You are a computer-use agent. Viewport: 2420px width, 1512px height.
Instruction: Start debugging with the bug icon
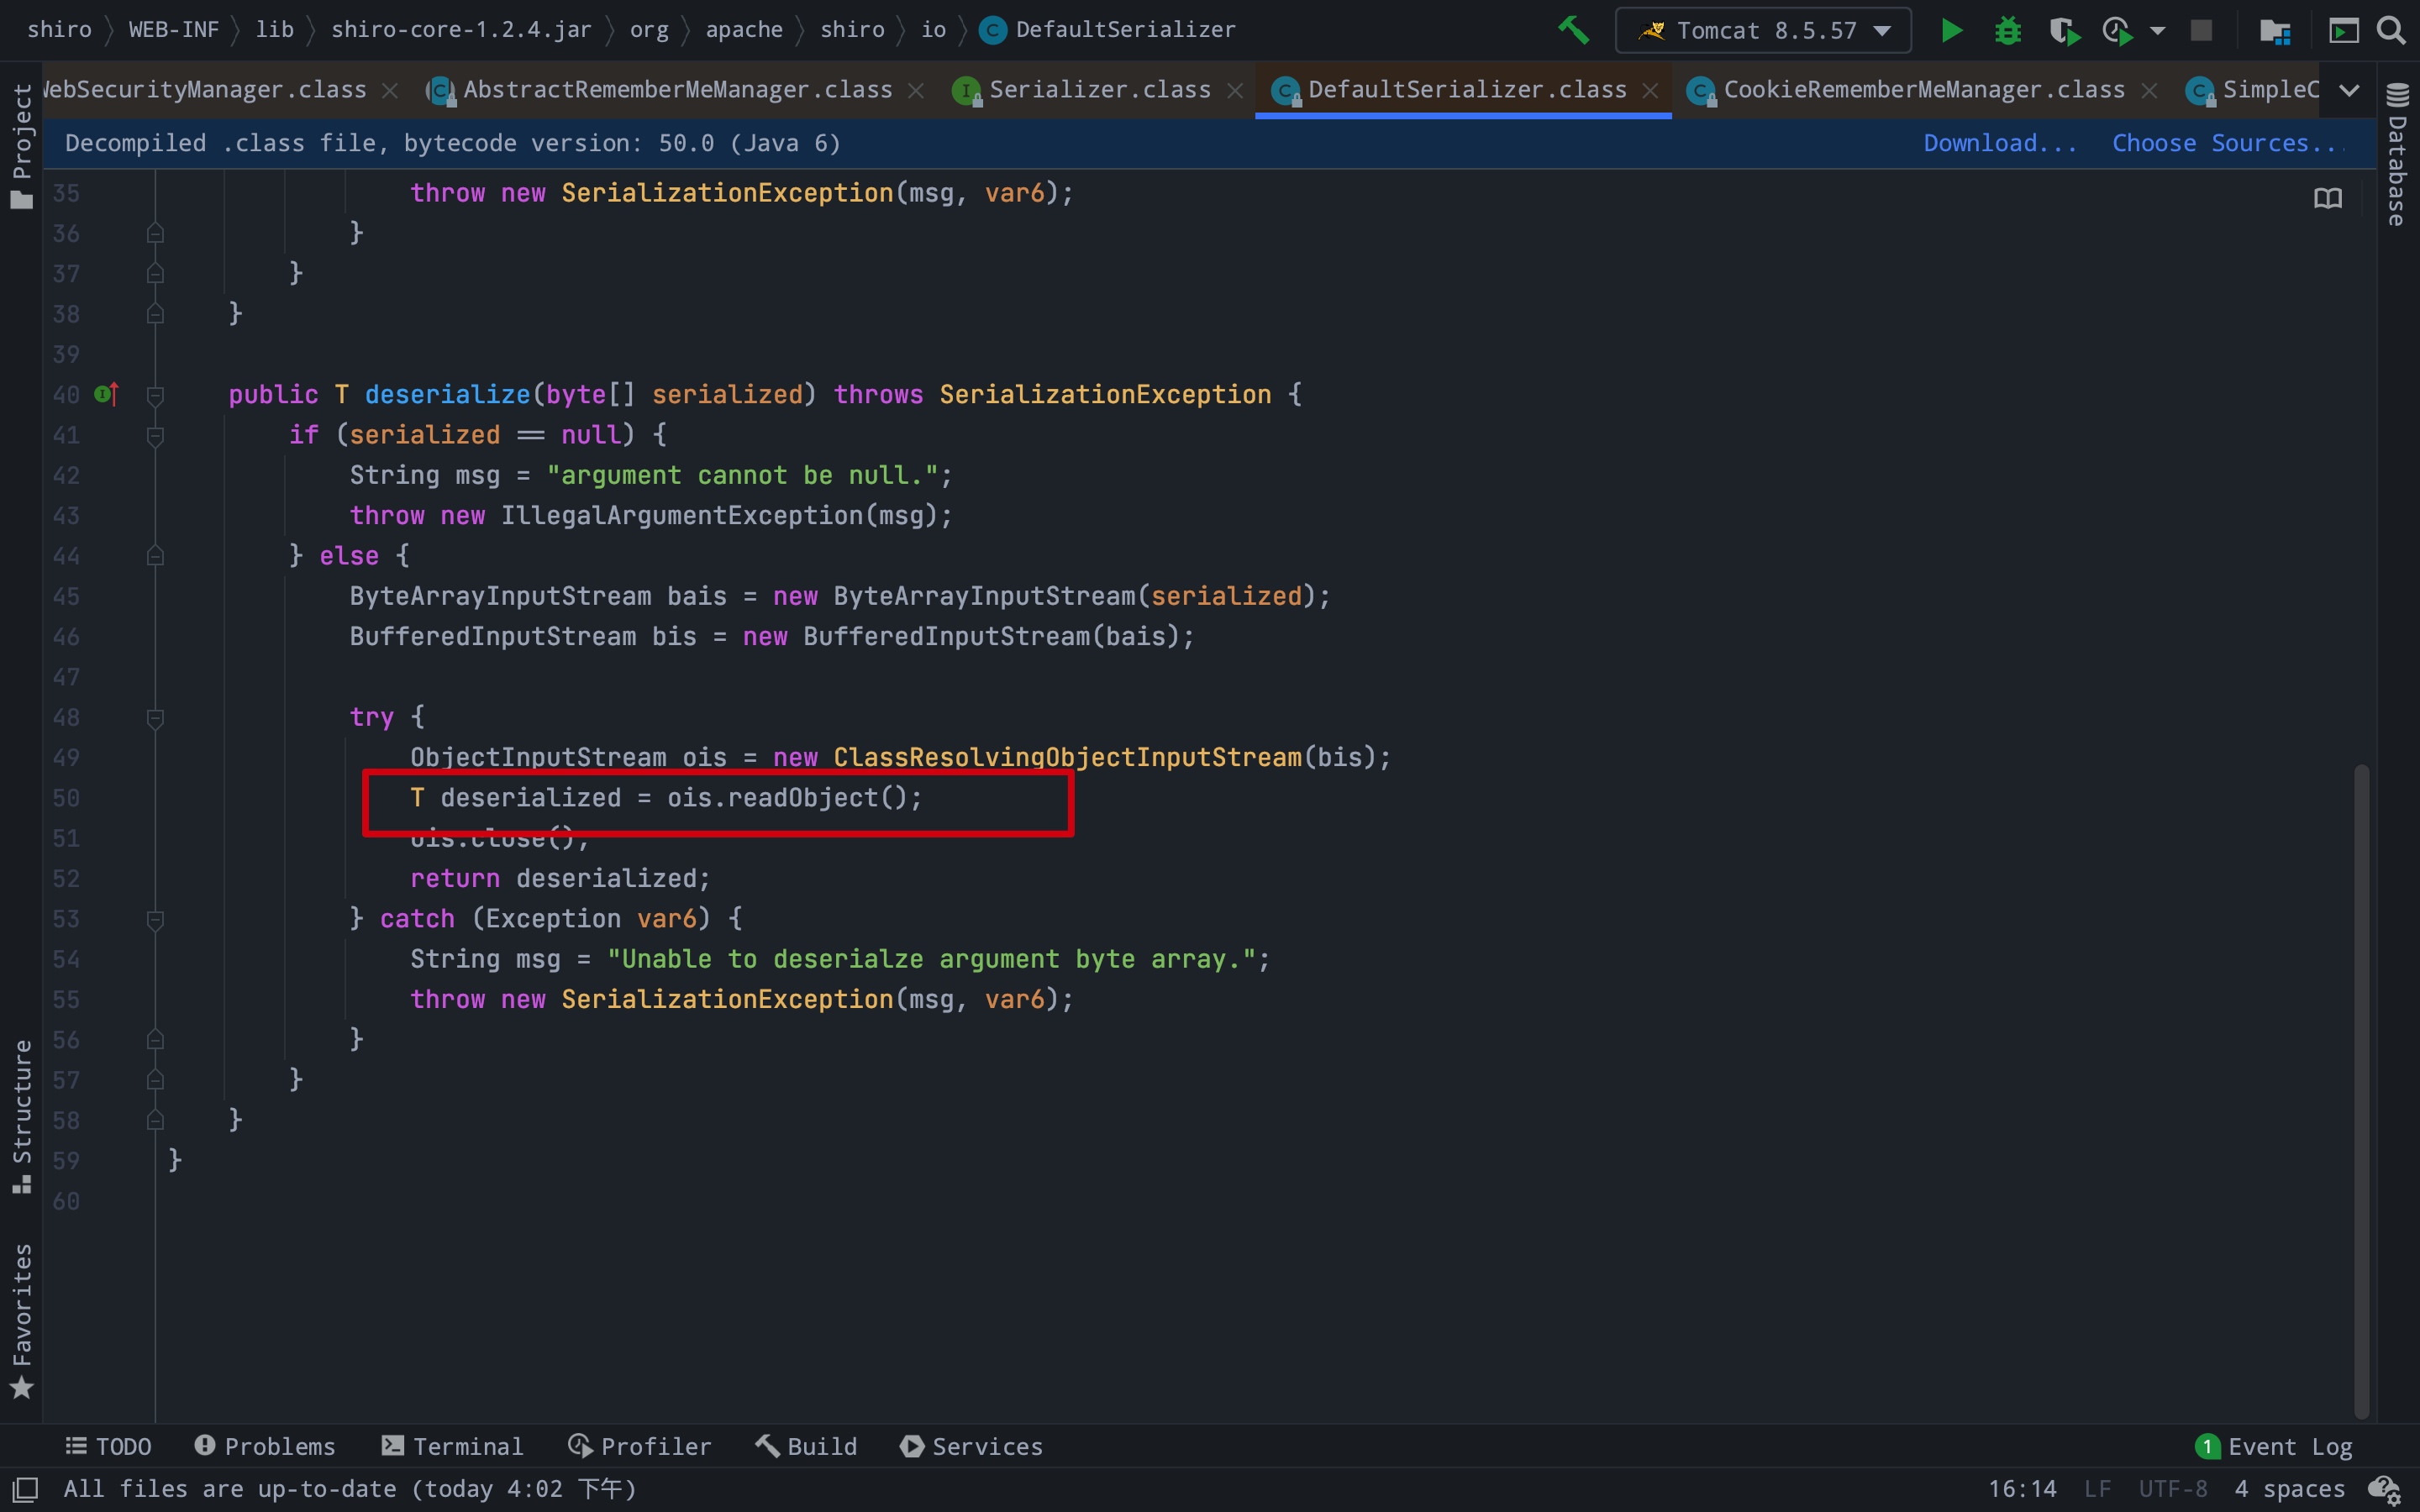(2007, 30)
